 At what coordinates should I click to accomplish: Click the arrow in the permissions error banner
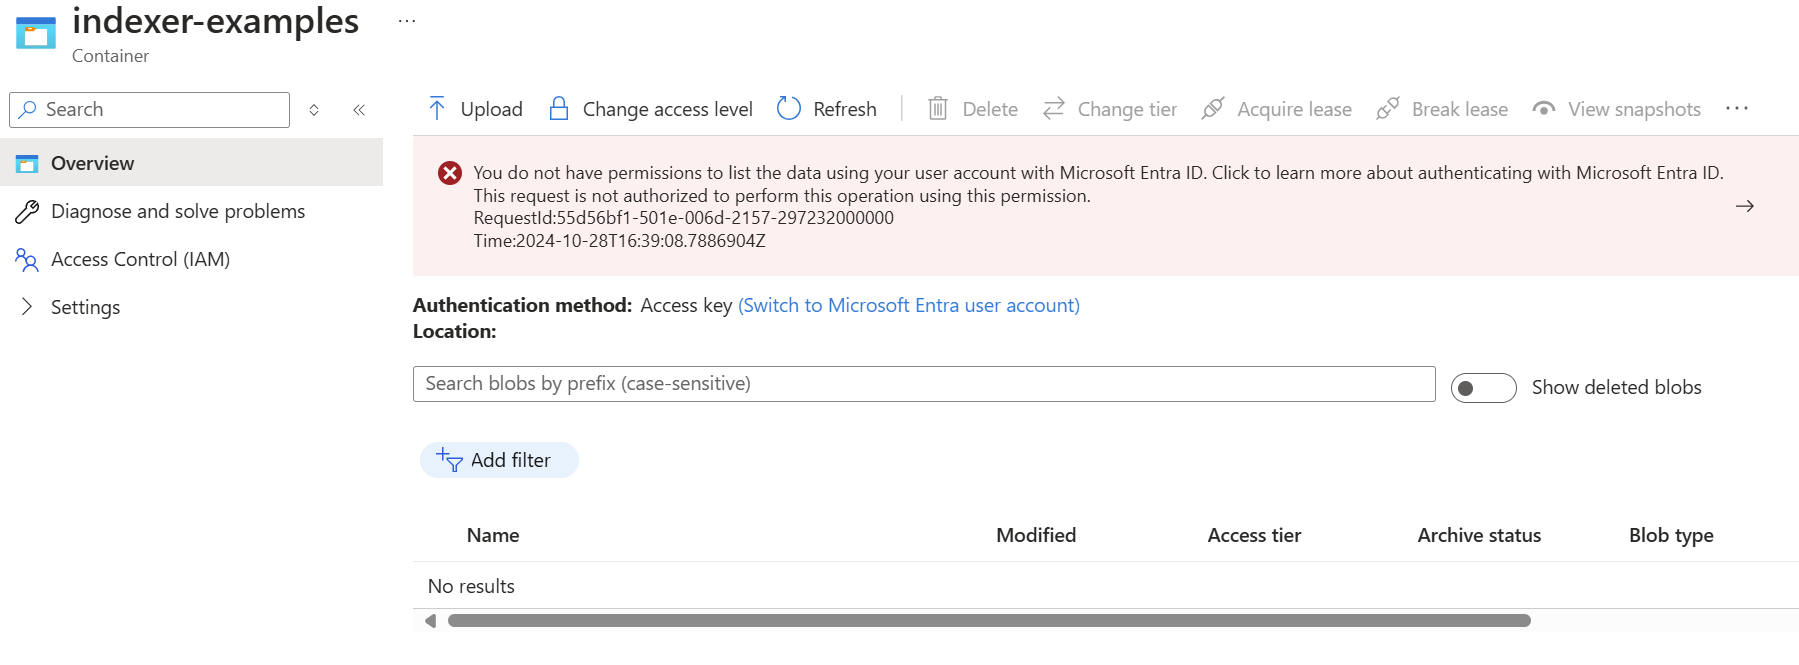pyautogui.click(x=1745, y=206)
